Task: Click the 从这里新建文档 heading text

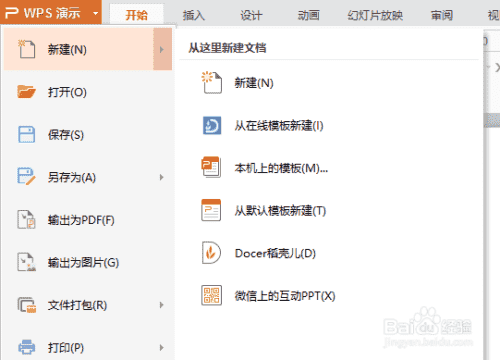Action: pos(227,48)
